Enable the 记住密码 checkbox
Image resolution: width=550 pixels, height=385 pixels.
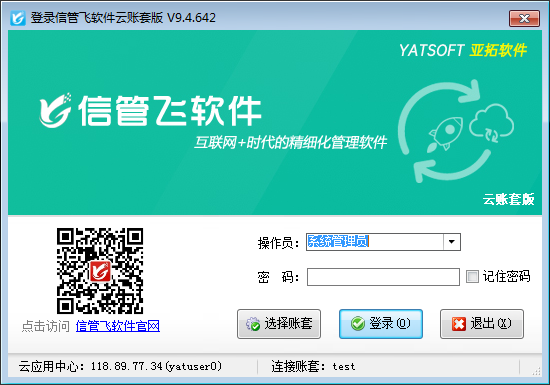coord(472,276)
